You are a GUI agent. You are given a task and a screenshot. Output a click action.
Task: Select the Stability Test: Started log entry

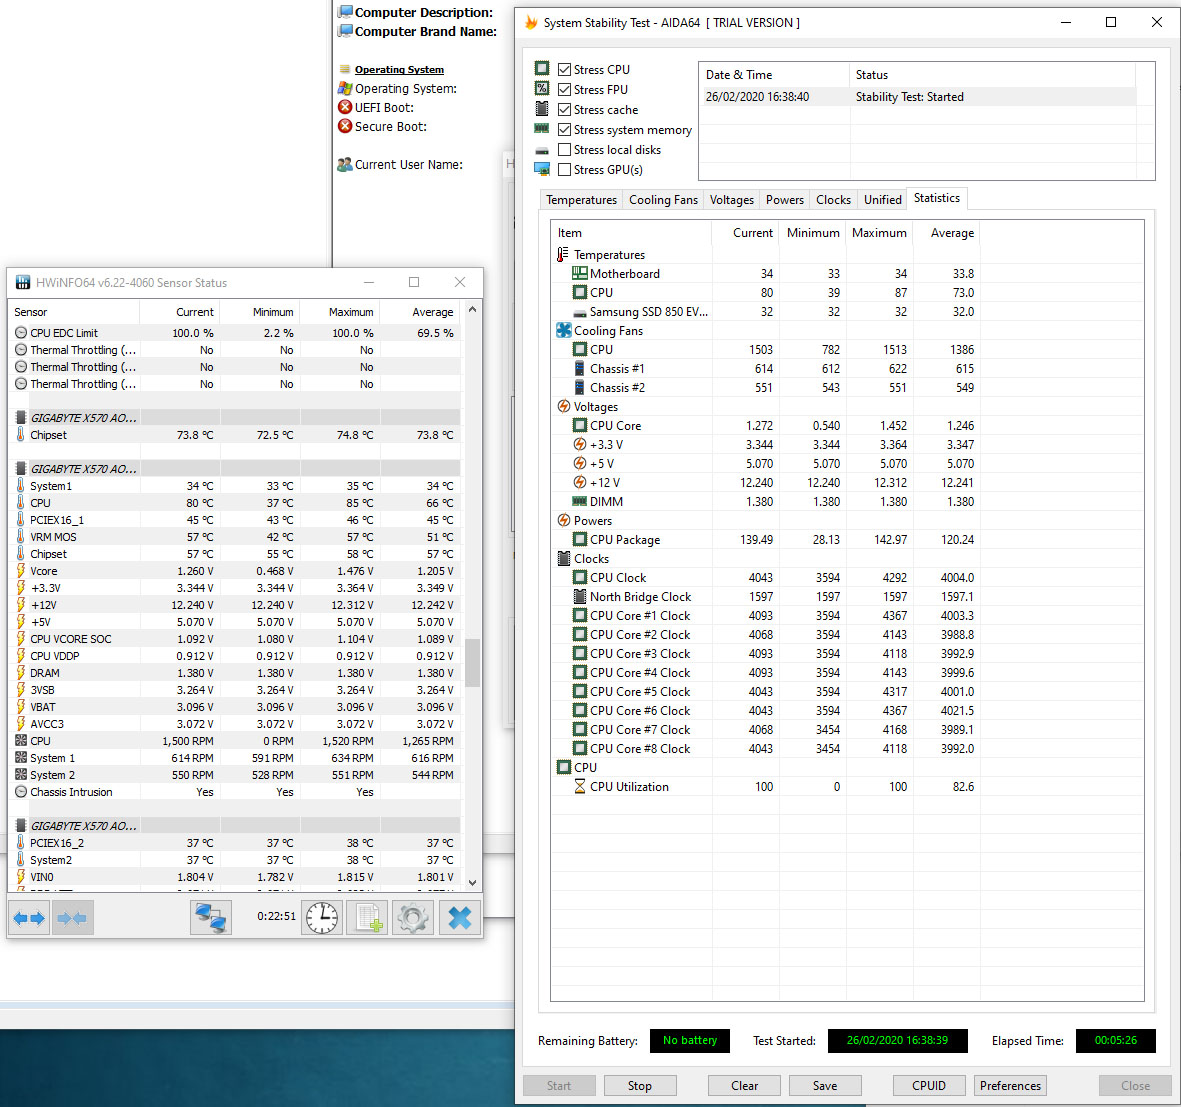pyautogui.click(x=917, y=96)
